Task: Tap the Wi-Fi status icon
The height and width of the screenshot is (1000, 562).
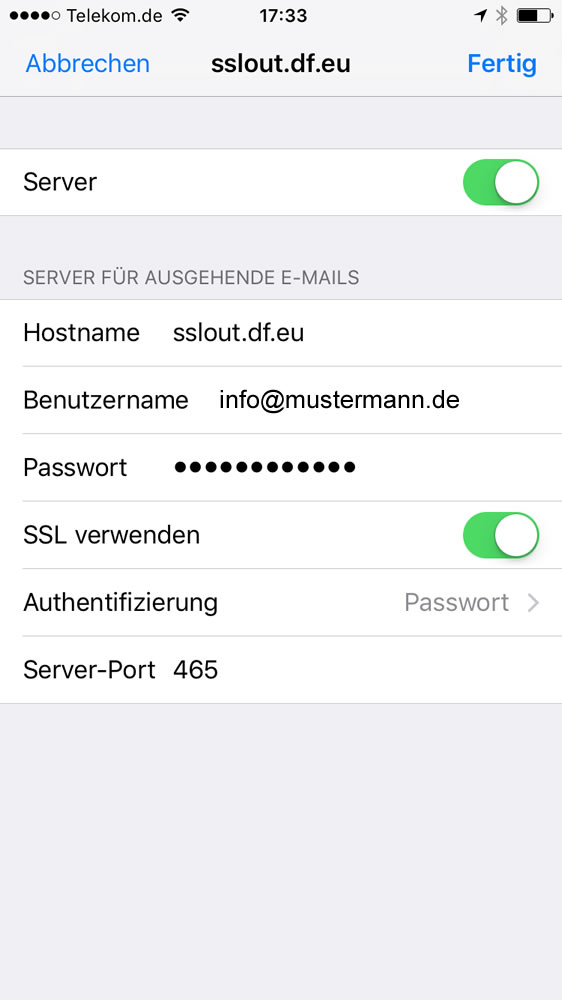Action: (182, 15)
